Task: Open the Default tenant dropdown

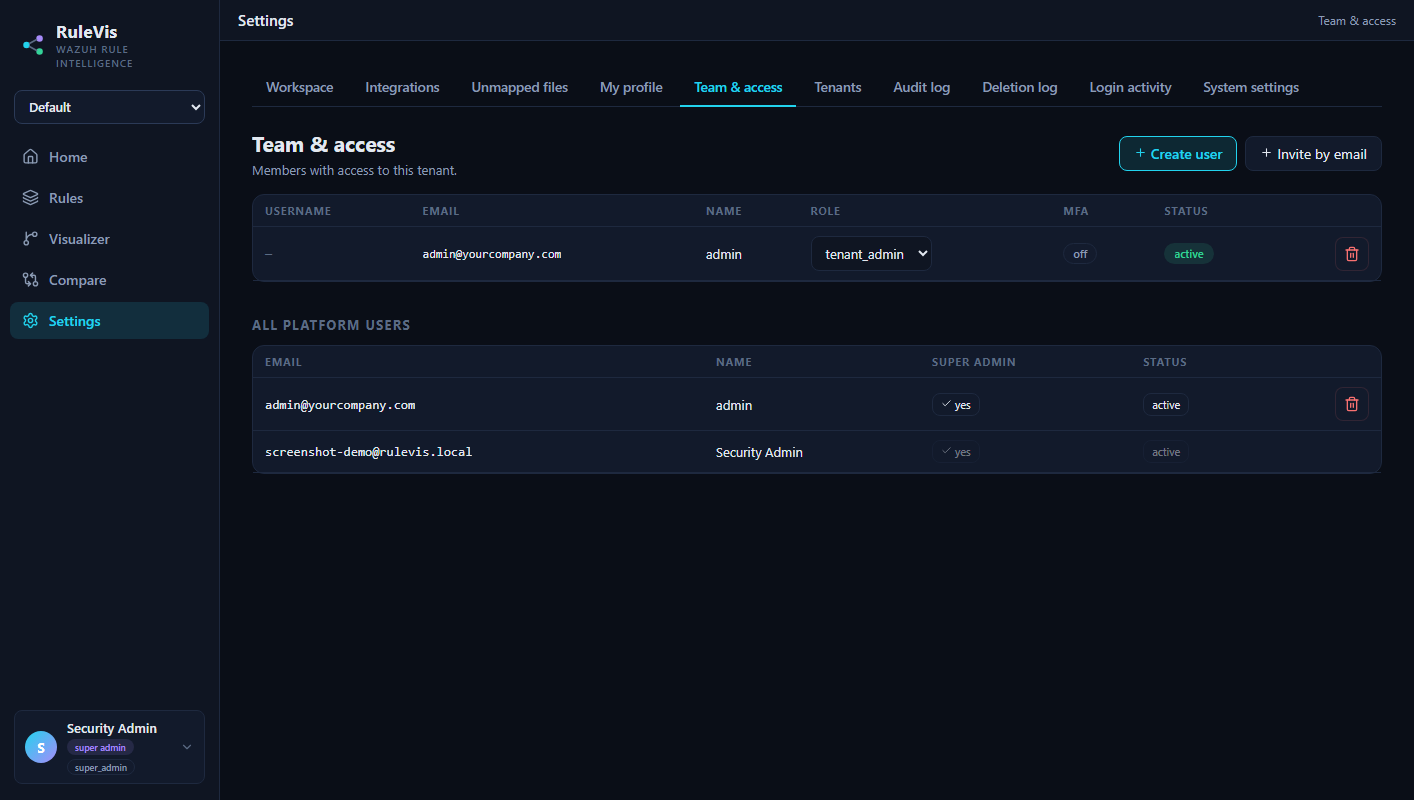Action: [x=109, y=107]
